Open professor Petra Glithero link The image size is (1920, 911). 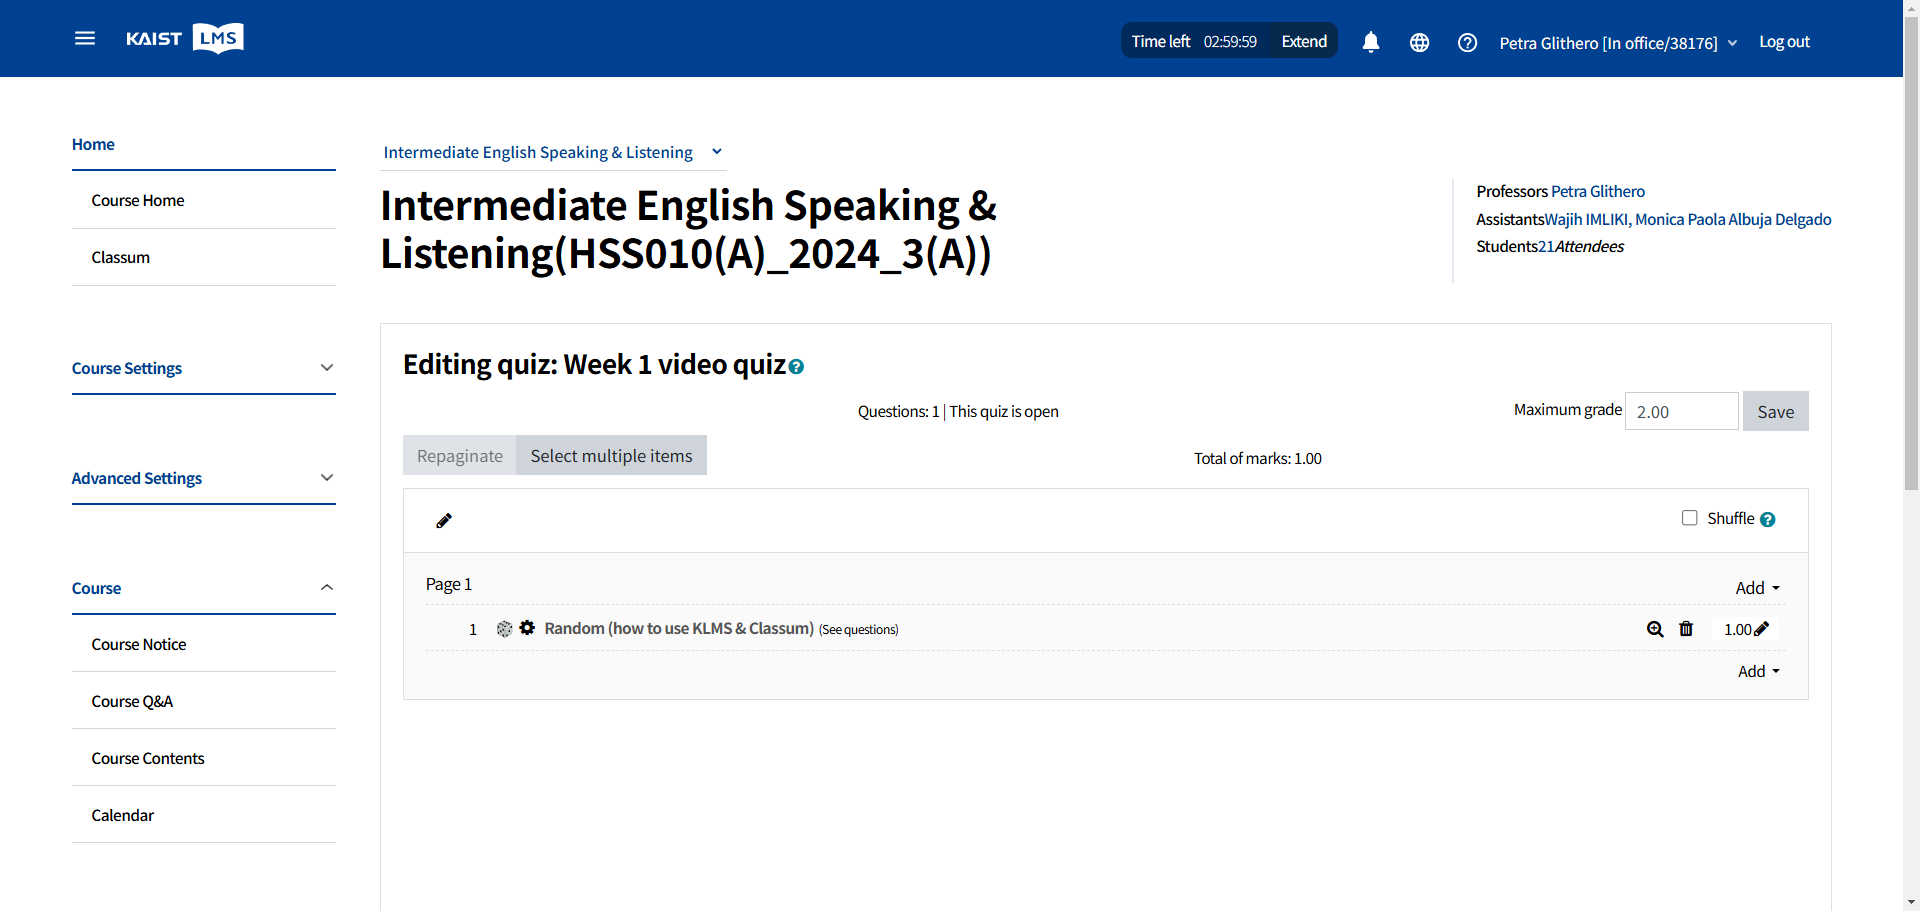[x=1597, y=191]
